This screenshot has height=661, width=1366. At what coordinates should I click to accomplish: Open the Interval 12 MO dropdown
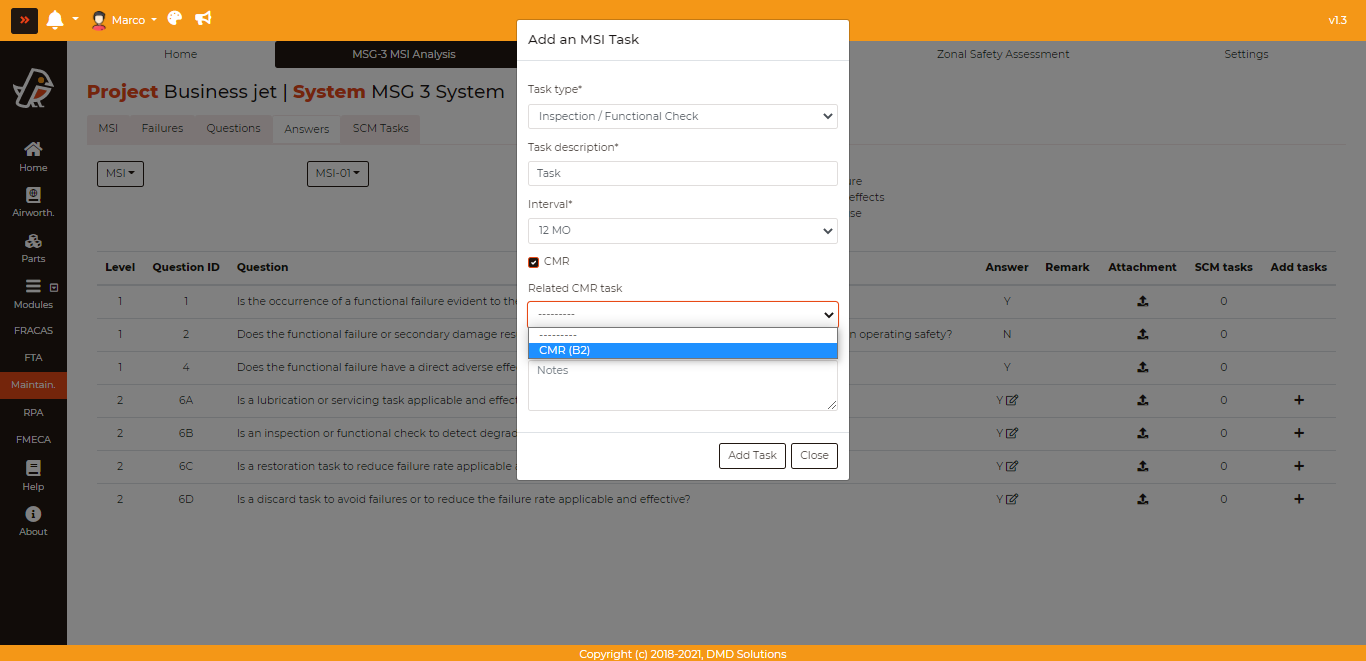pos(682,230)
